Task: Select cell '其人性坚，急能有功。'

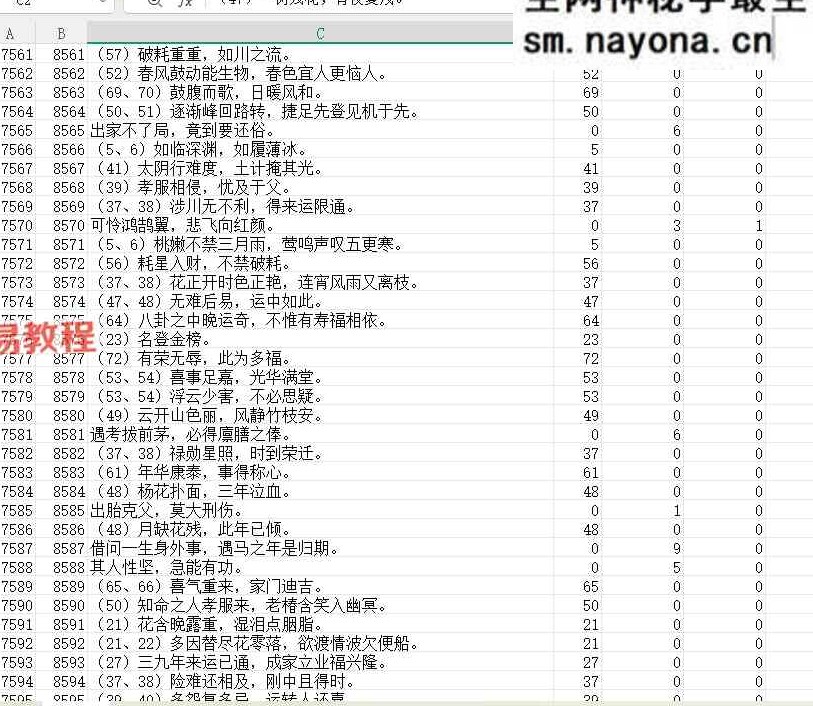Action: pos(320,568)
